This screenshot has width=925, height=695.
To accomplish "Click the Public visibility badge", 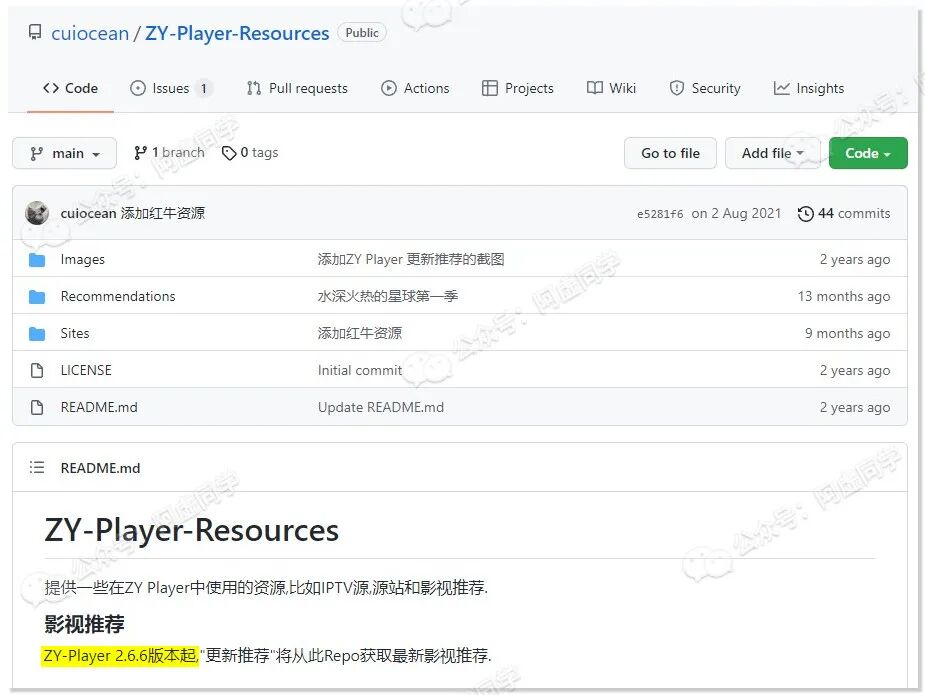I will (362, 32).
